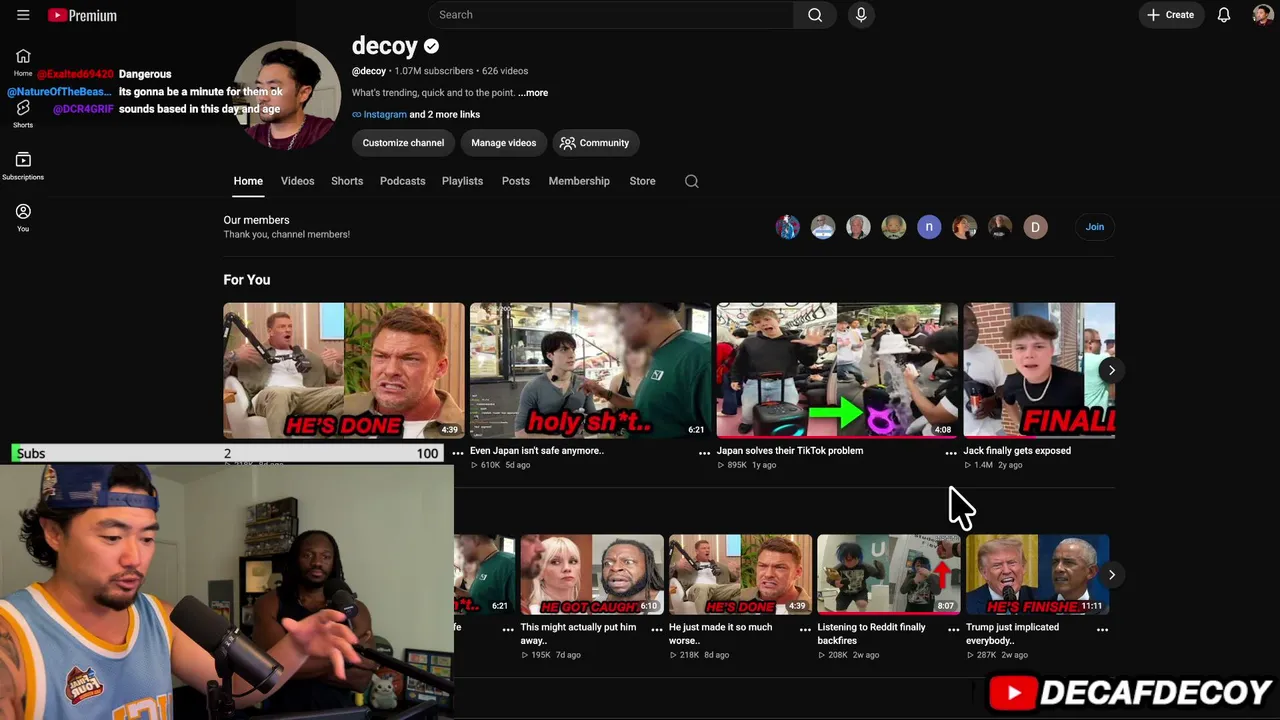The height and width of the screenshot is (720, 1280).
Task: Play the 'holy sh*t..' video thumbnail
Action: click(x=590, y=371)
